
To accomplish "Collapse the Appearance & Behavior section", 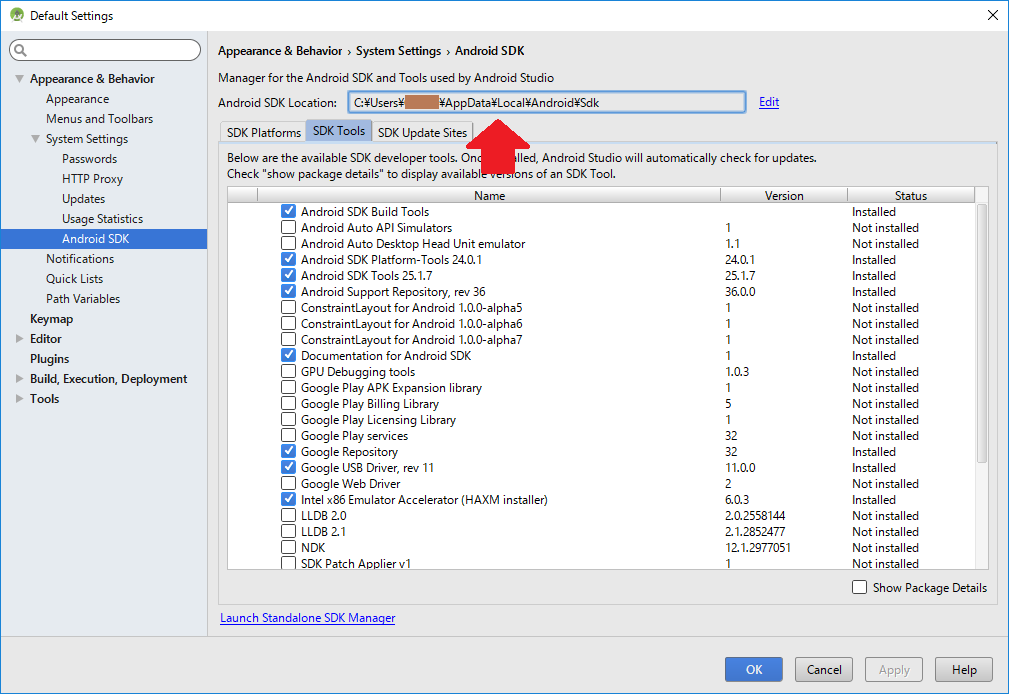I will point(21,78).
